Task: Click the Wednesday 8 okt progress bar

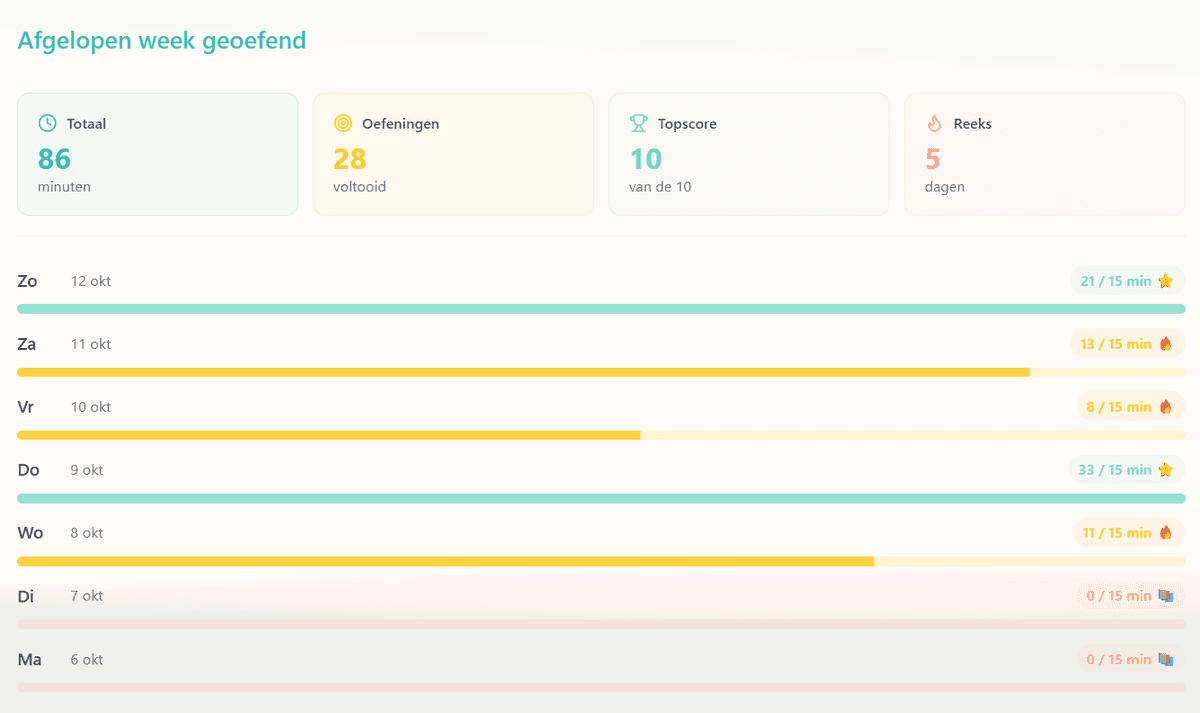Action: point(445,561)
